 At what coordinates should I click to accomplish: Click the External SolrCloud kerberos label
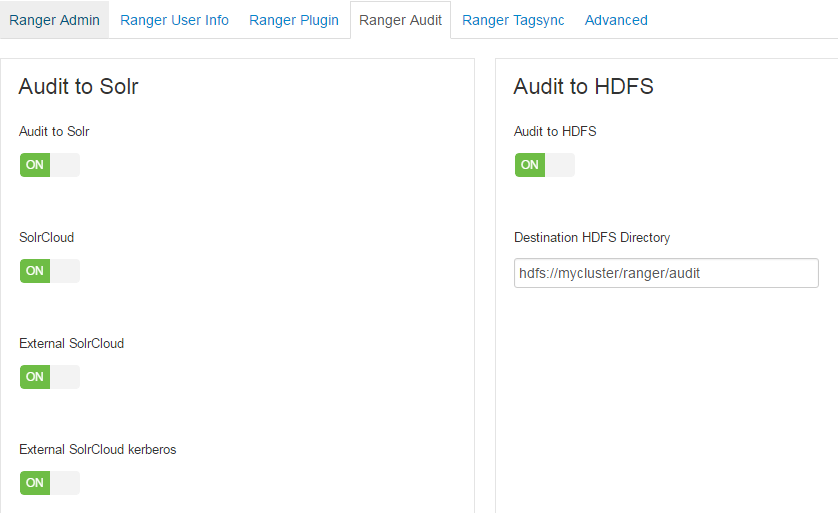pyautogui.click(x=97, y=450)
